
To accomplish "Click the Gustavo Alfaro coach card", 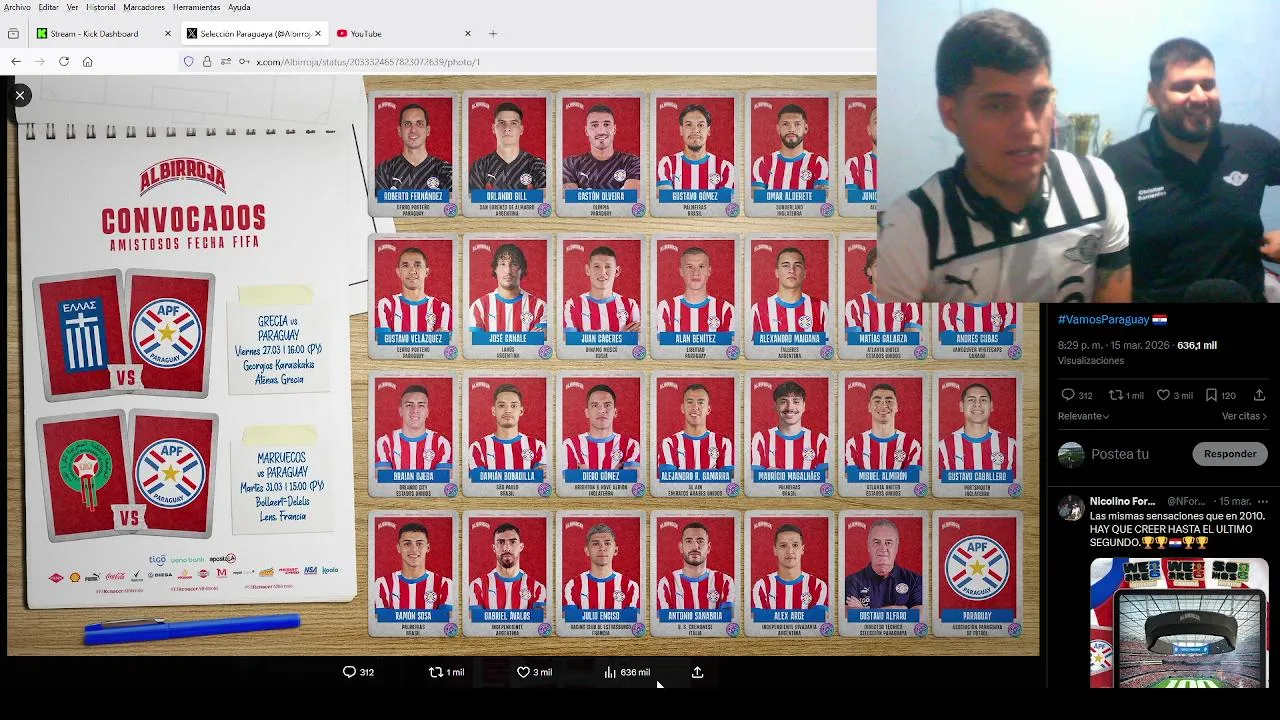I will click(x=883, y=575).
